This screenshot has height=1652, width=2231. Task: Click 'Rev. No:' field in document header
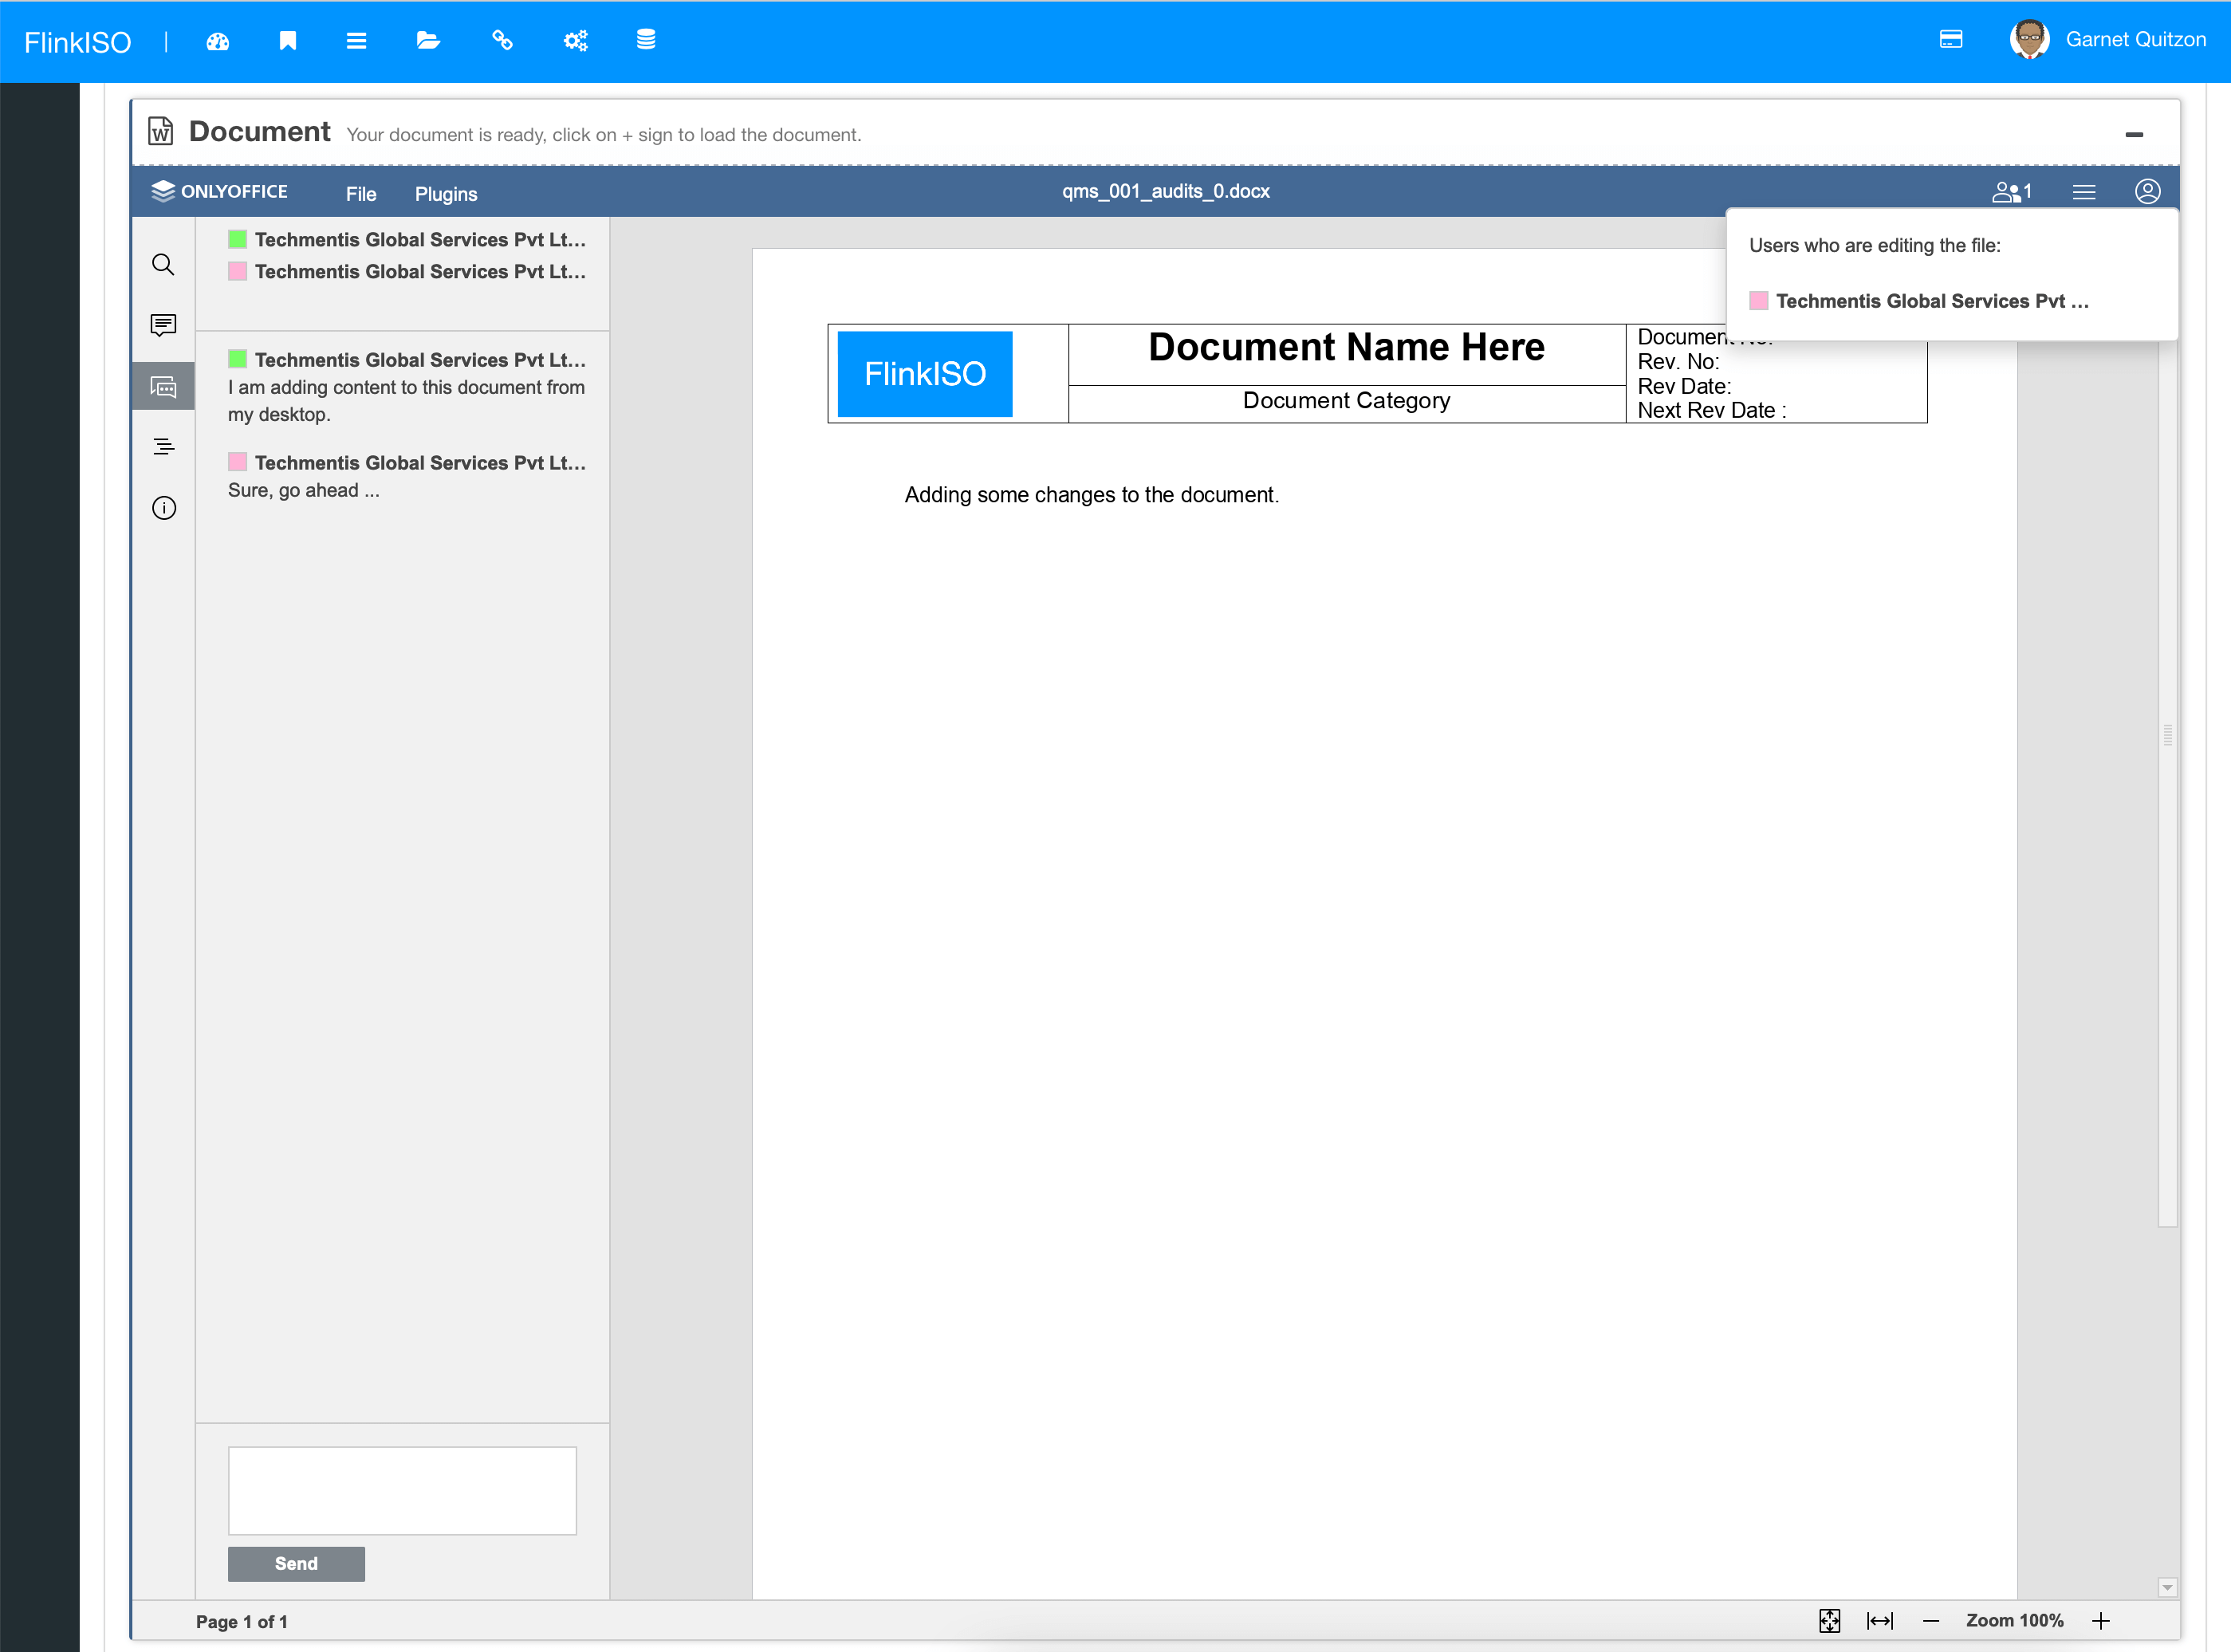click(1678, 362)
